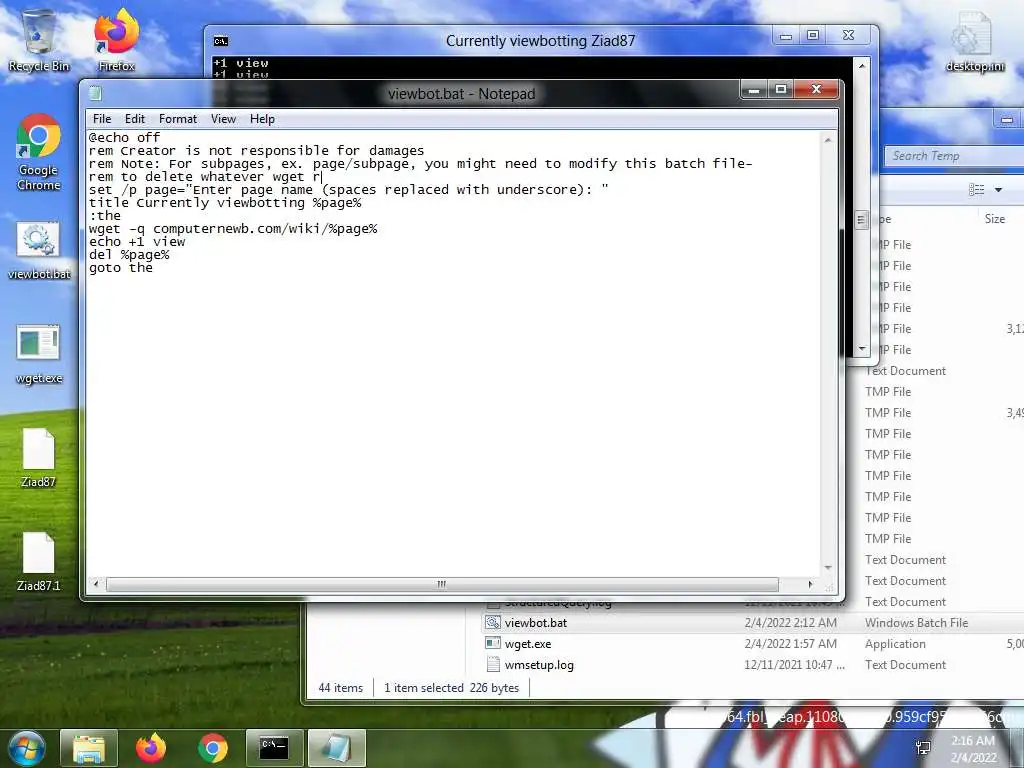Viewport: 1024px width, 768px height.
Task: Click the '44 items' status bar text
Action: 340,688
